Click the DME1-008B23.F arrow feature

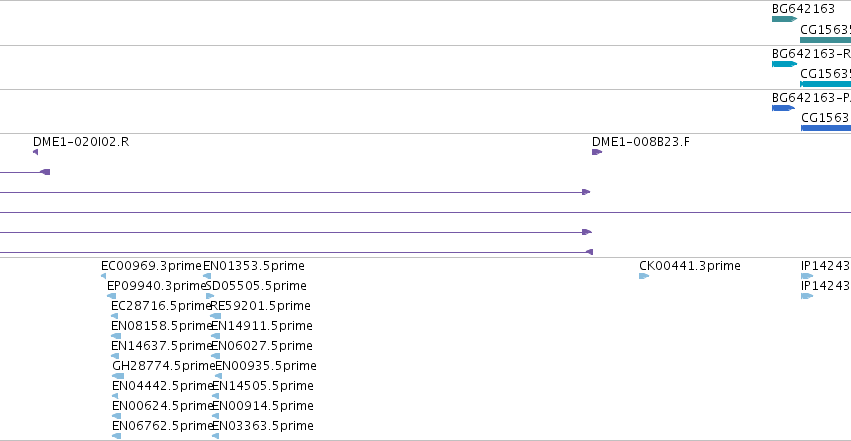pyautogui.click(x=597, y=152)
